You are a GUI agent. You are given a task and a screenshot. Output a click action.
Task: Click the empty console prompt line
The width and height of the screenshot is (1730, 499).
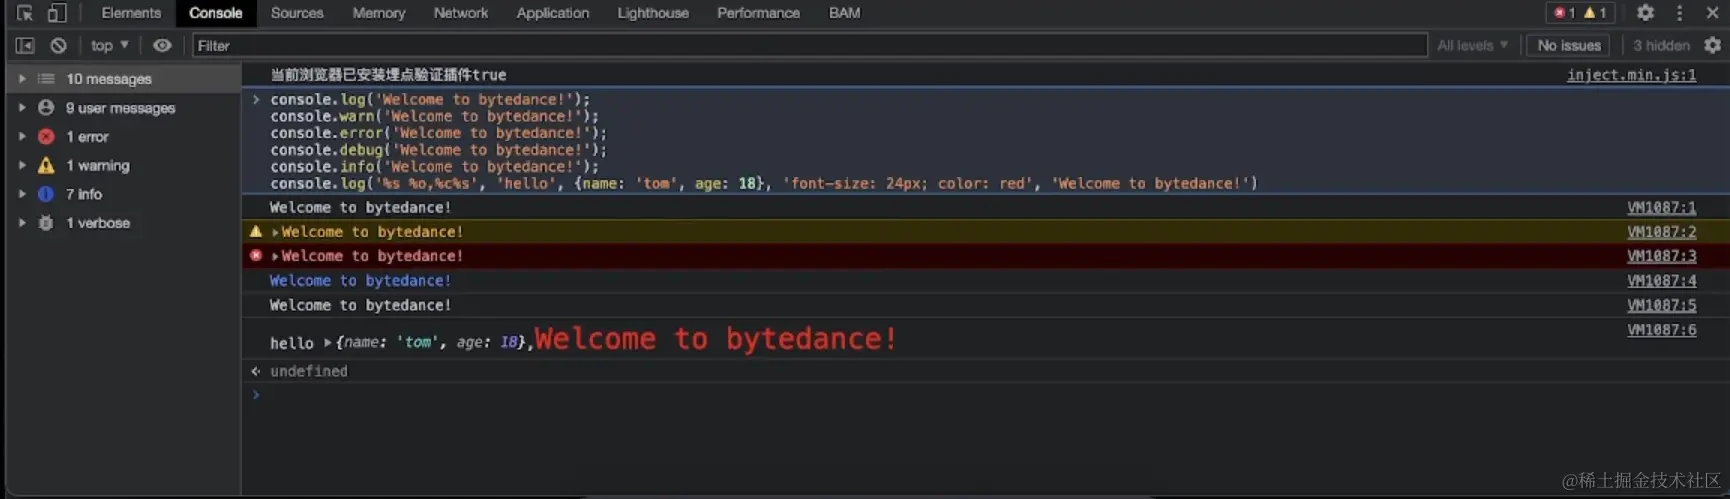click(985, 395)
